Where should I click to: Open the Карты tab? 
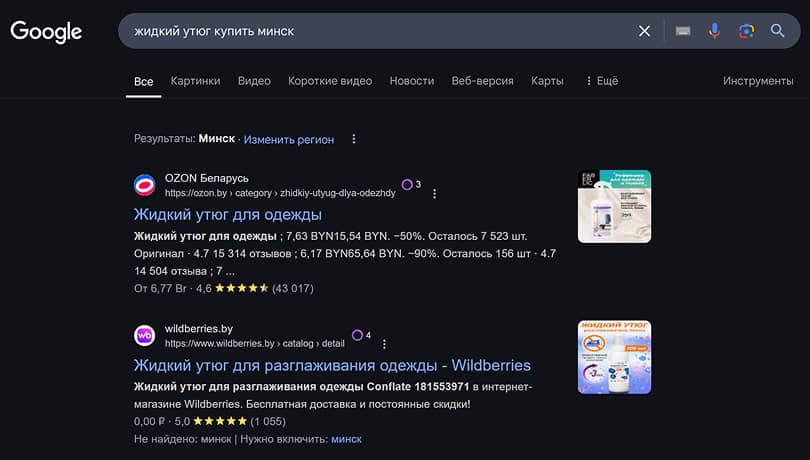pyautogui.click(x=547, y=81)
